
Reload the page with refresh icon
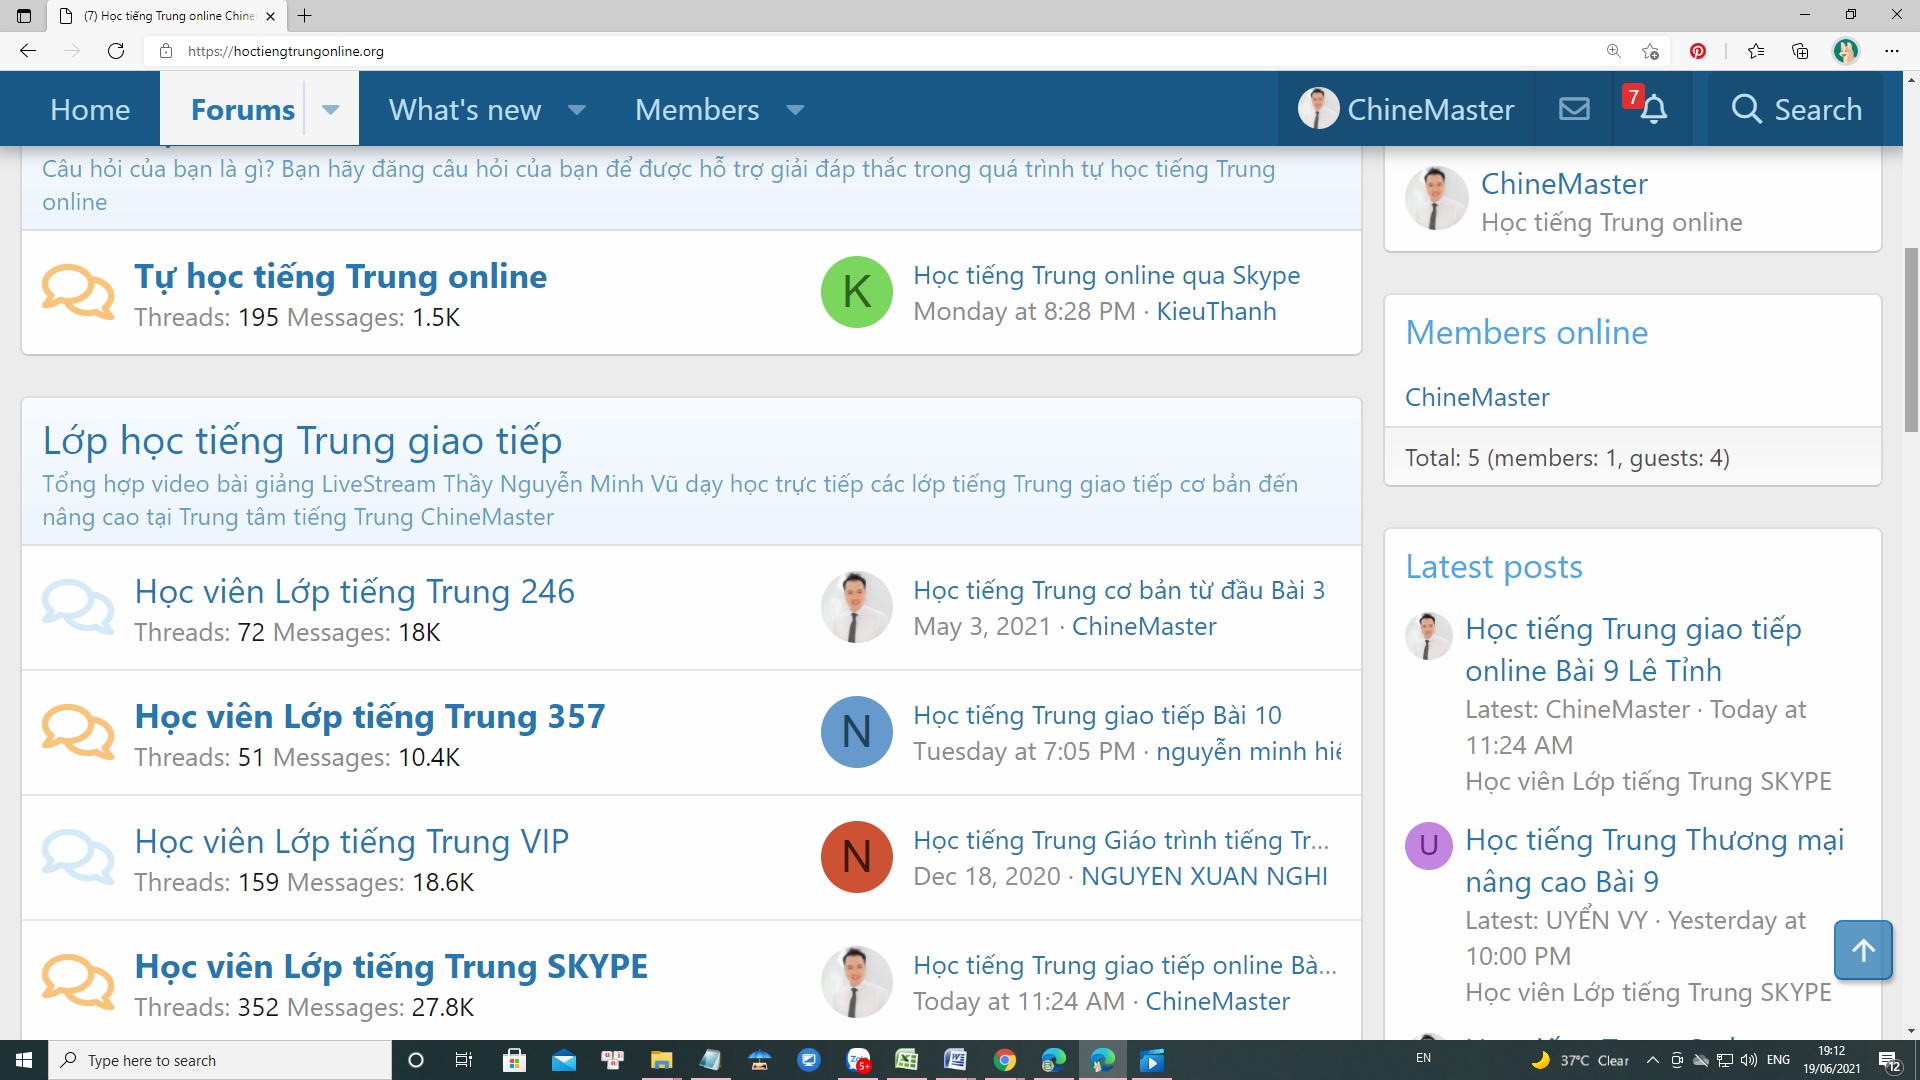click(x=116, y=51)
